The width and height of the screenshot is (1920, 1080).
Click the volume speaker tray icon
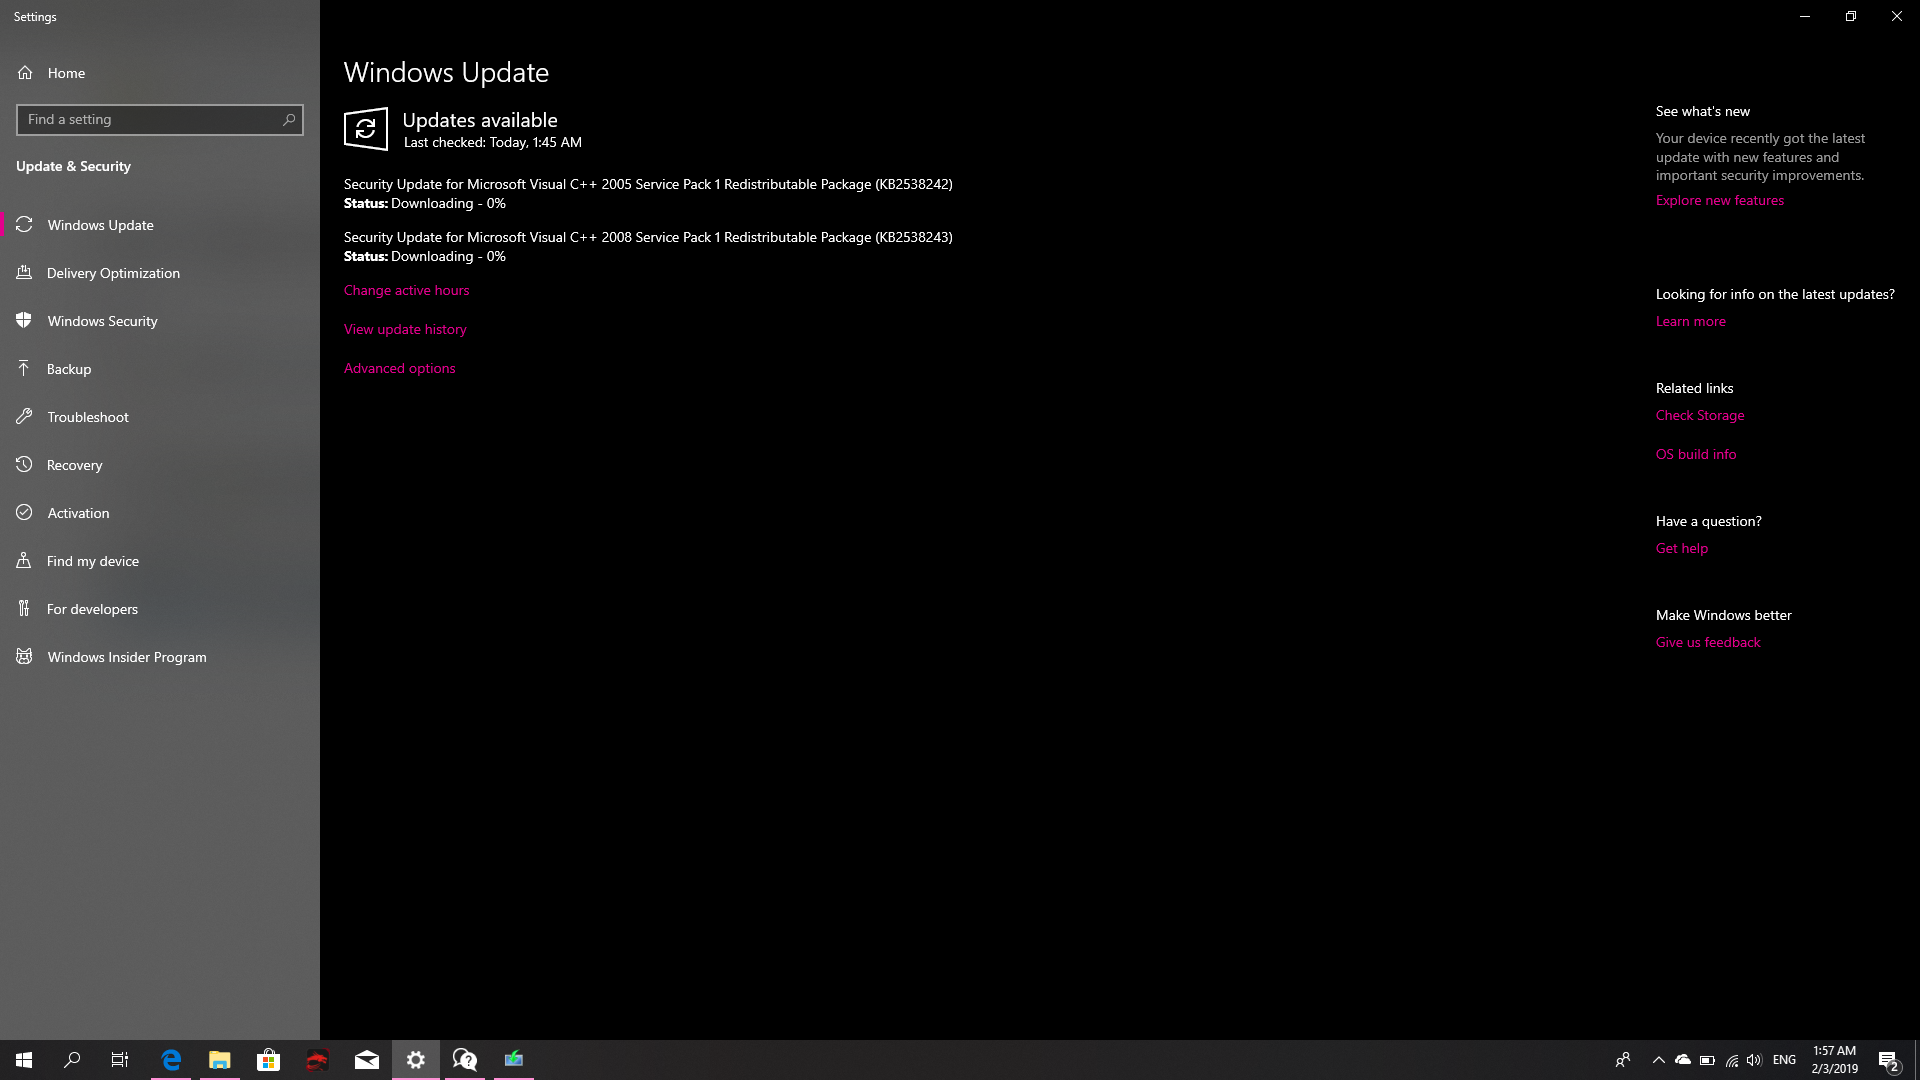pyautogui.click(x=1754, y=1060)
